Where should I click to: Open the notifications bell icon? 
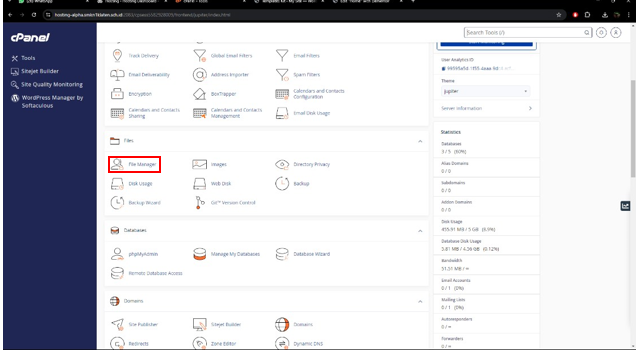click(x=601, y=33)
